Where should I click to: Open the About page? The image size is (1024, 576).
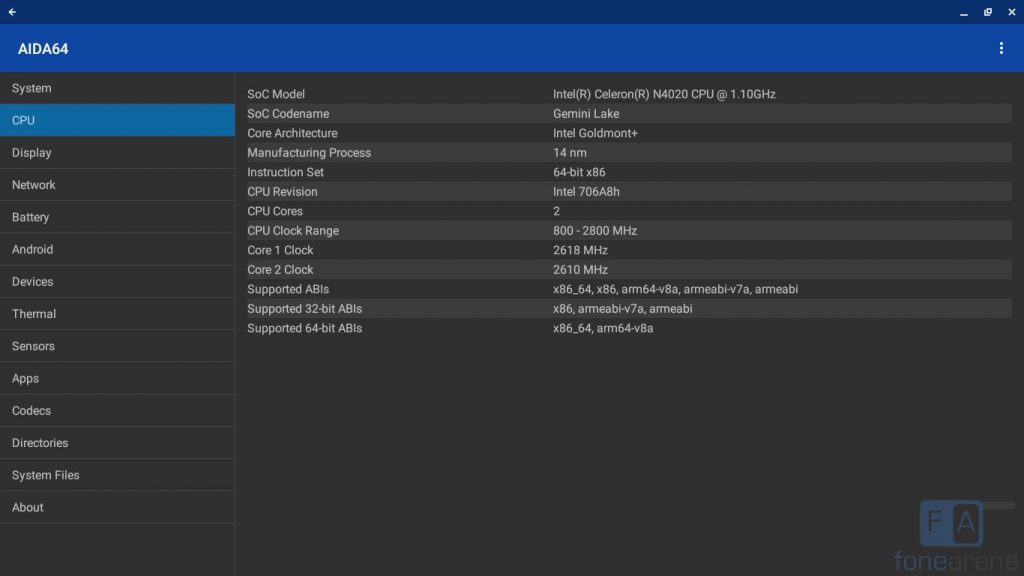click(x=117, y=507)
